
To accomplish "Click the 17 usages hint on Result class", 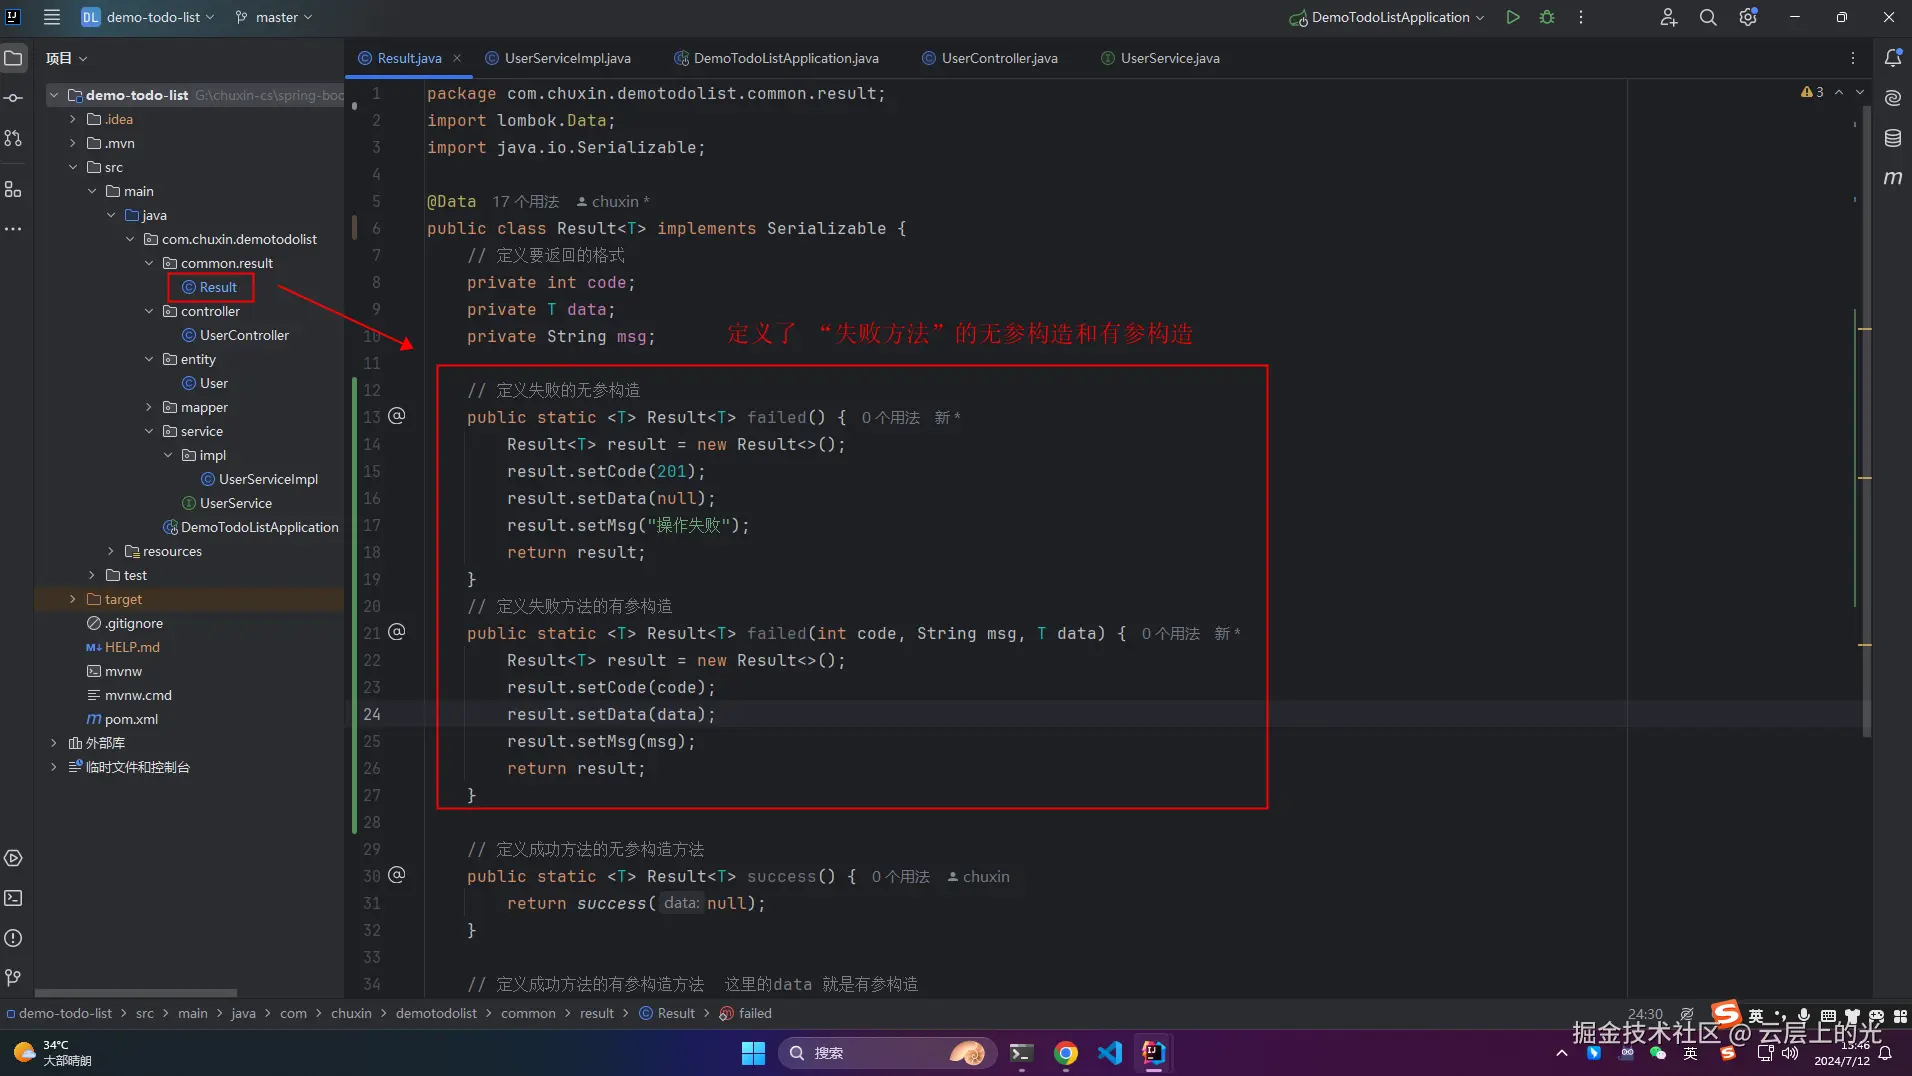I will click(525, 201).
